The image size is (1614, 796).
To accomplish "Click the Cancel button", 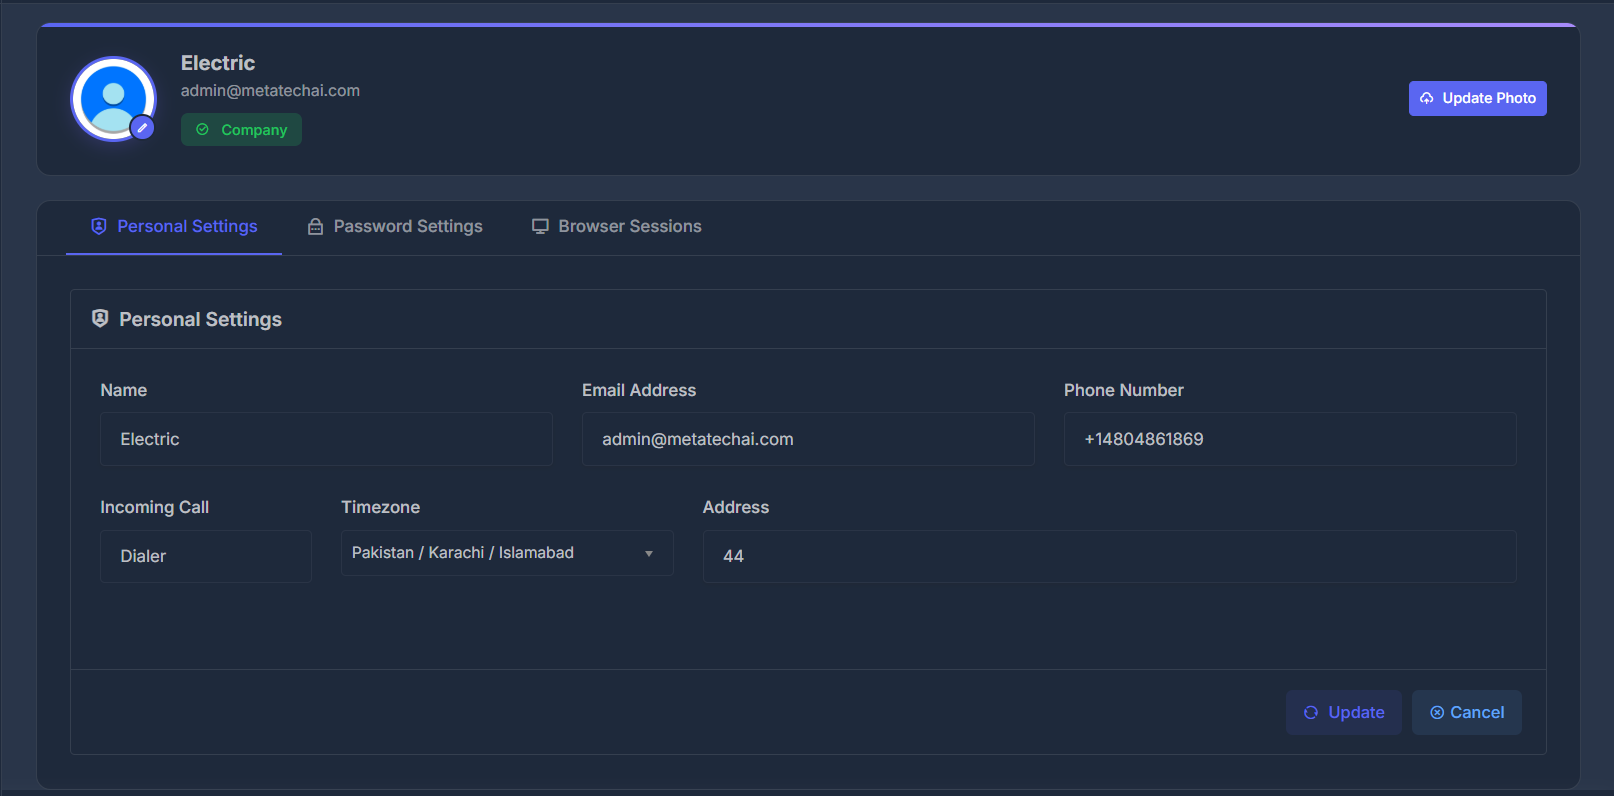I will (x=1467, y=713).
